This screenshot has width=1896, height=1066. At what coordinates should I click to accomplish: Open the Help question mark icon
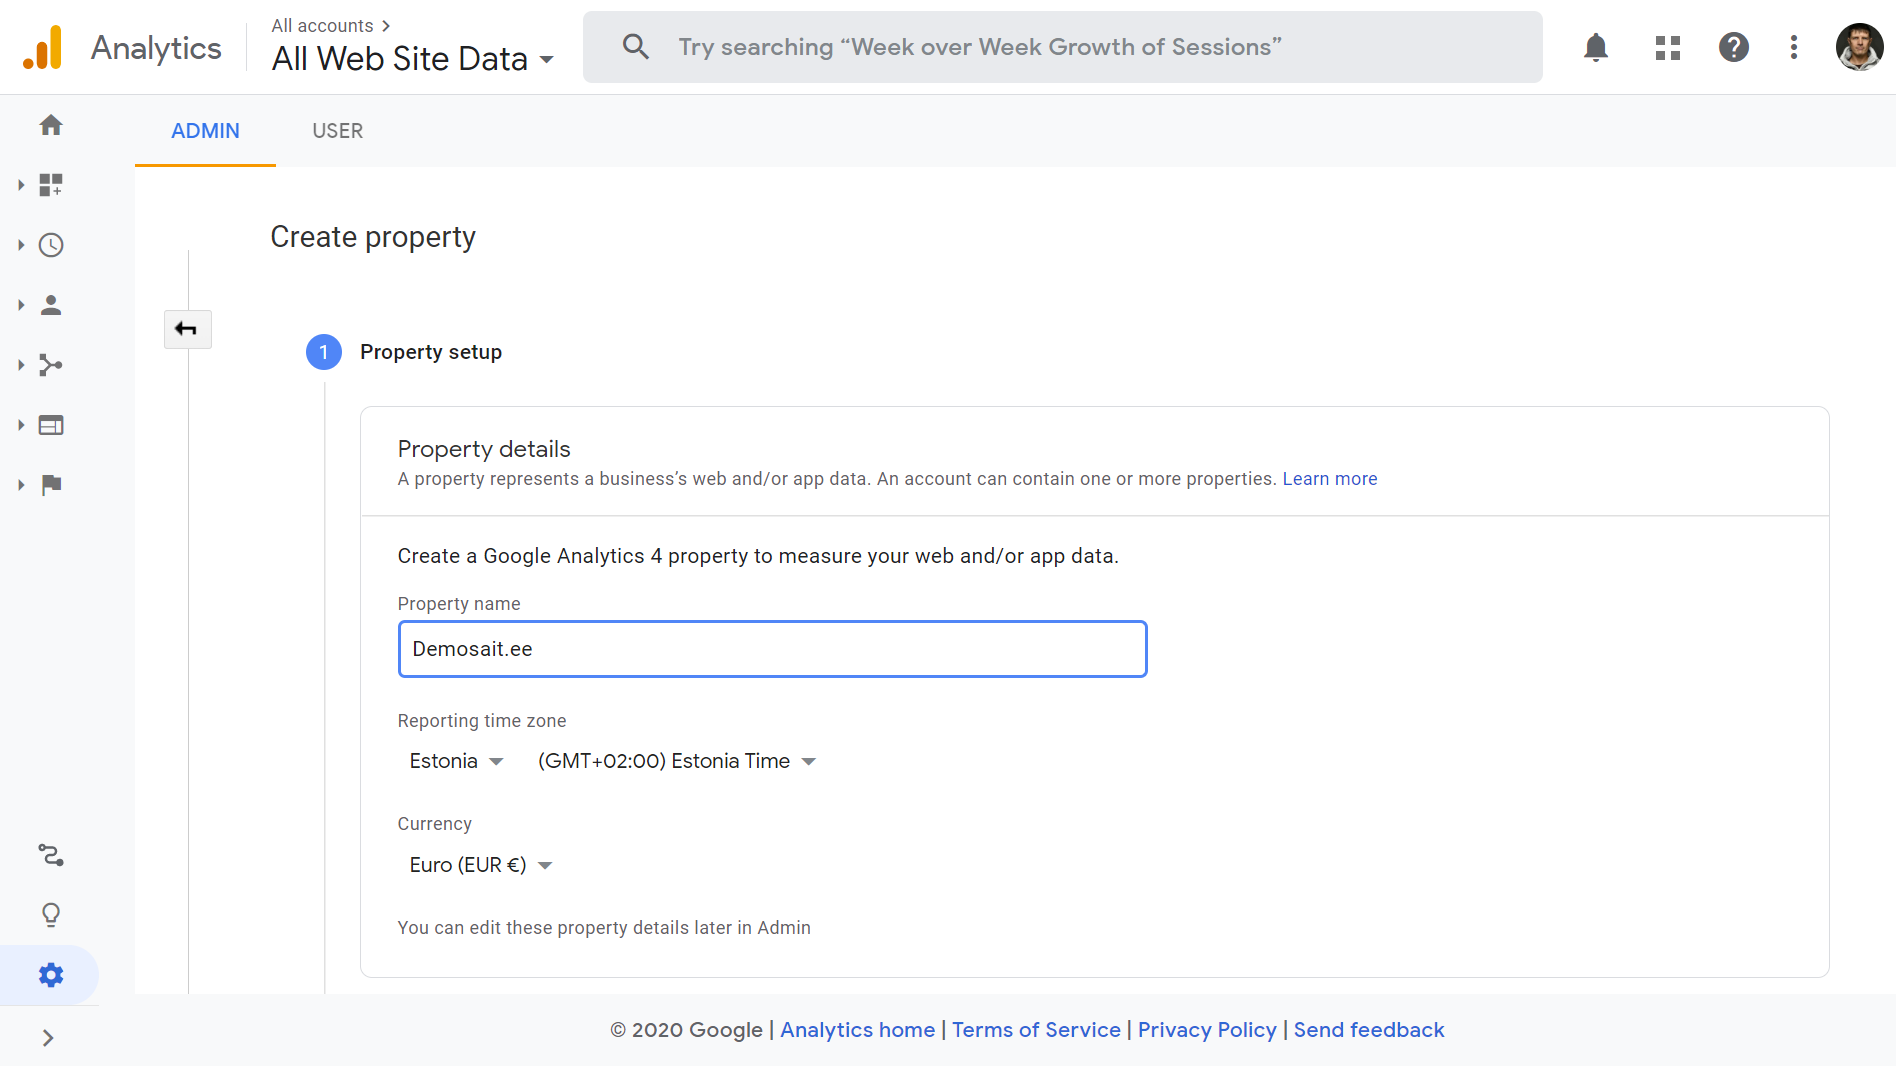(x=1733, y=47)
